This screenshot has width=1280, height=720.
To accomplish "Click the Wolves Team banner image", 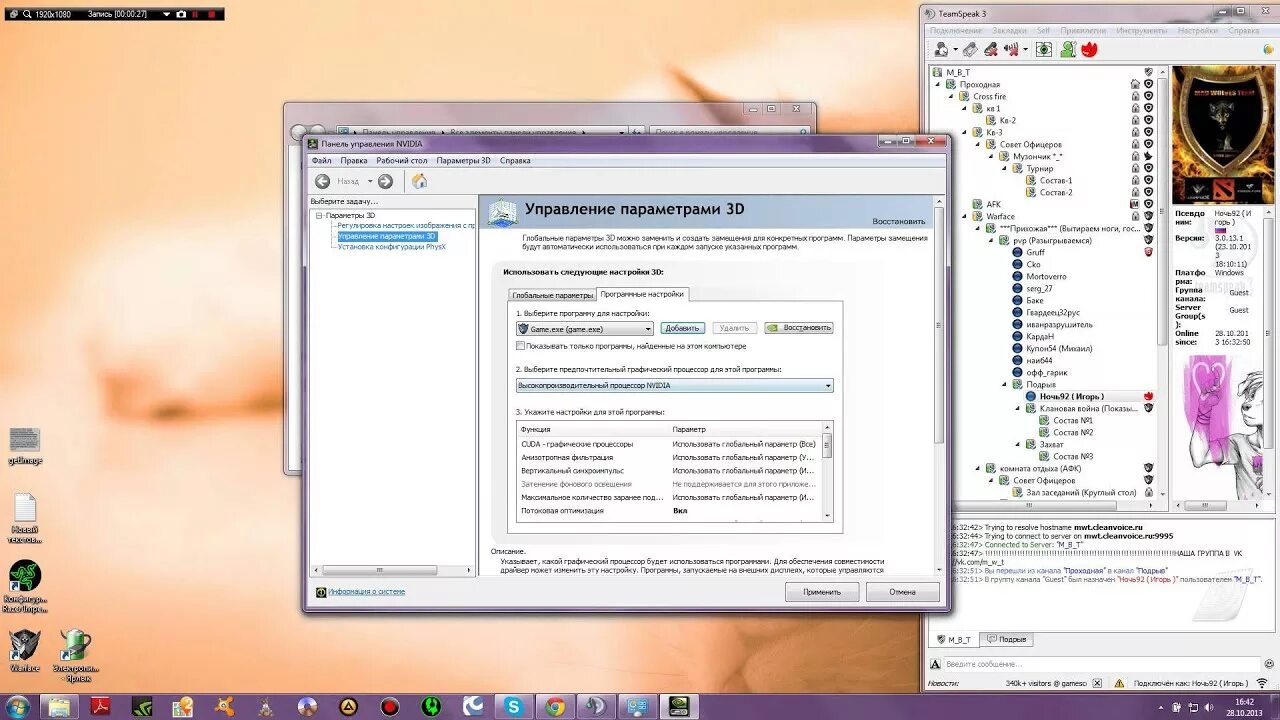I will (1221, 134).
